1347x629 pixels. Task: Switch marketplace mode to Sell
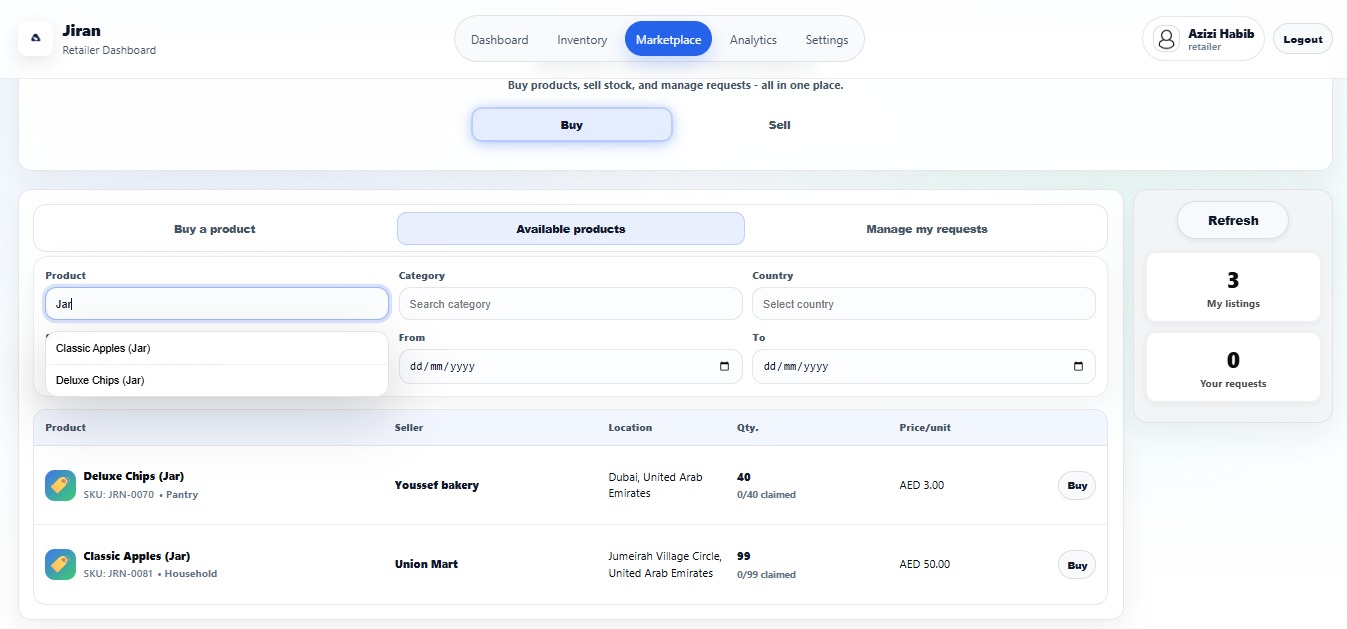779,125
